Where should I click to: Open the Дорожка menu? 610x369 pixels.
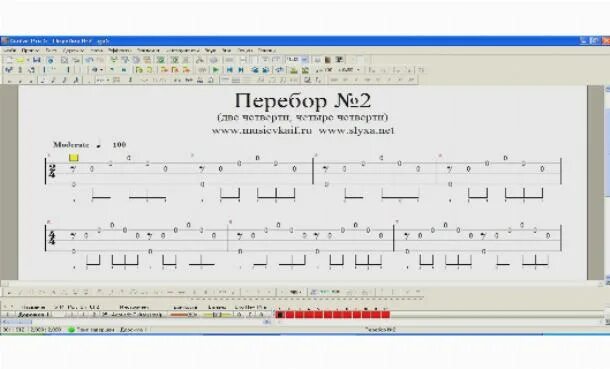tap(73, 50)
